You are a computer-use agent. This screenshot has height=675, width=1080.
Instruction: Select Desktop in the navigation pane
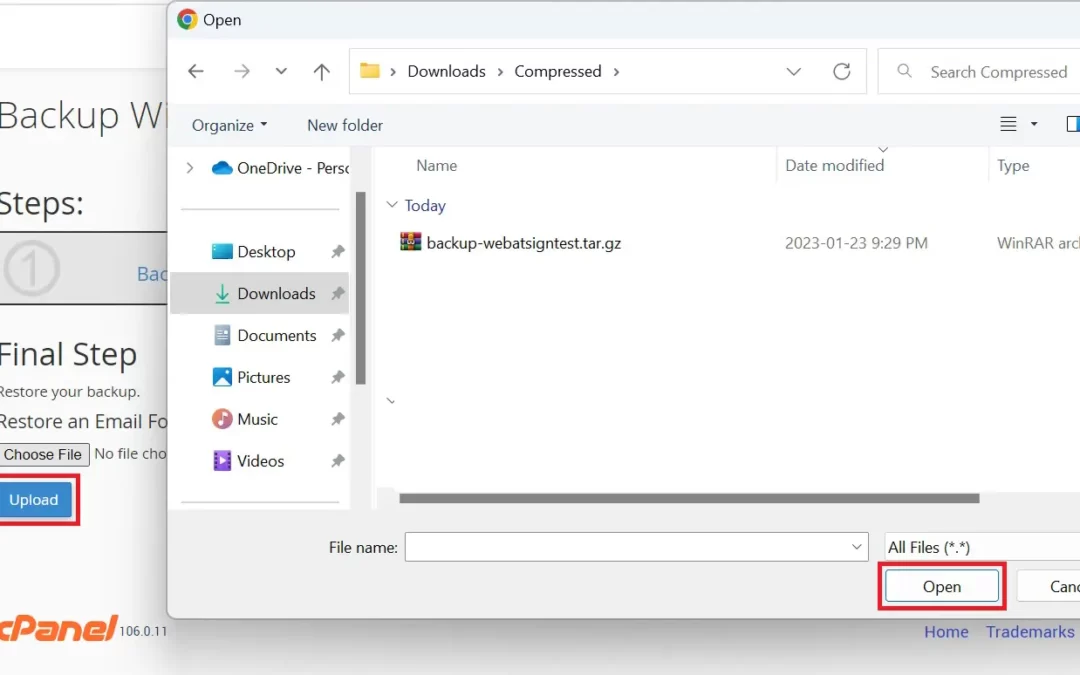tap(266, 252)
